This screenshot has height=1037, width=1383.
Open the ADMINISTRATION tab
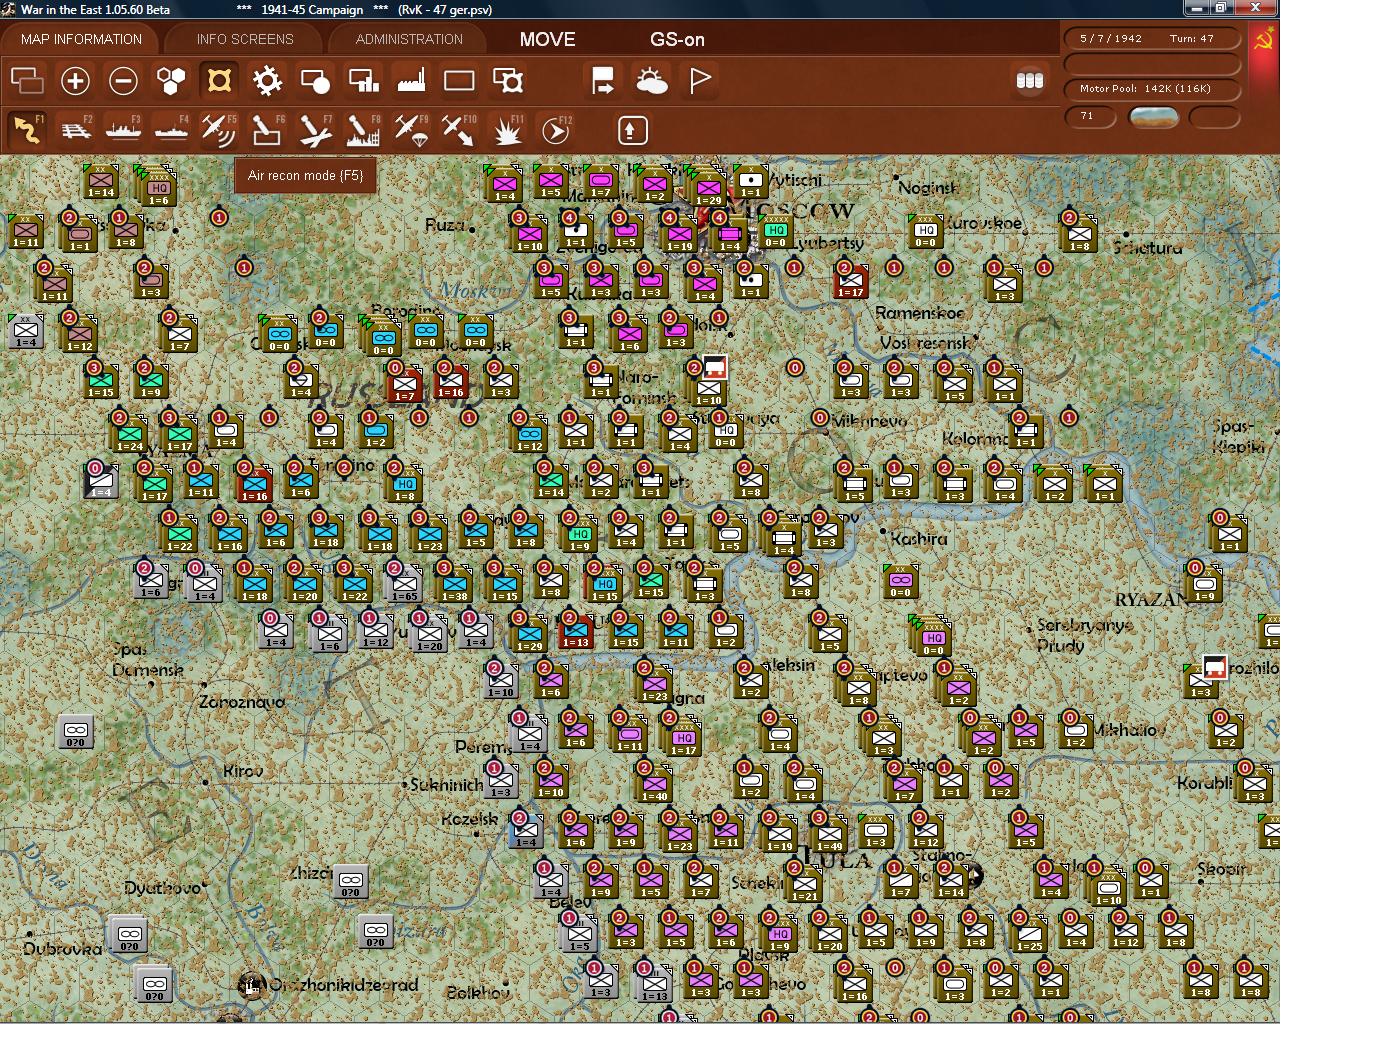tap(409, 39)
